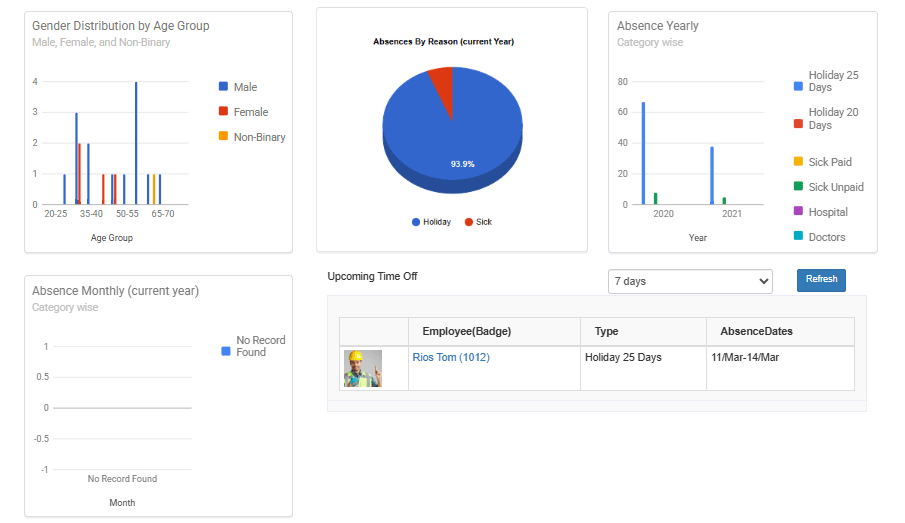905x523 pixels.
Task: Click the Male legend blue square
Action: tap(223, 87)
